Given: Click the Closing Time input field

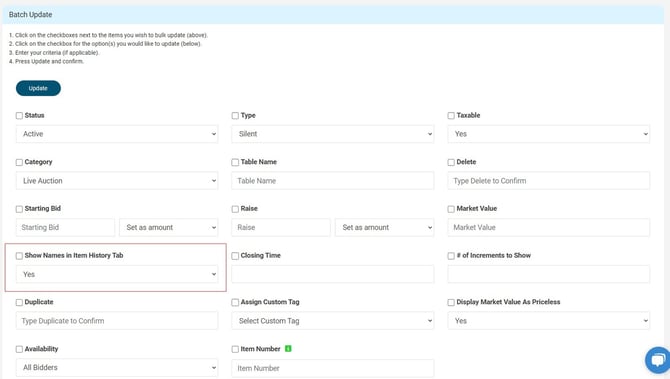Looking at the screenshot, I should click(333, 274).
